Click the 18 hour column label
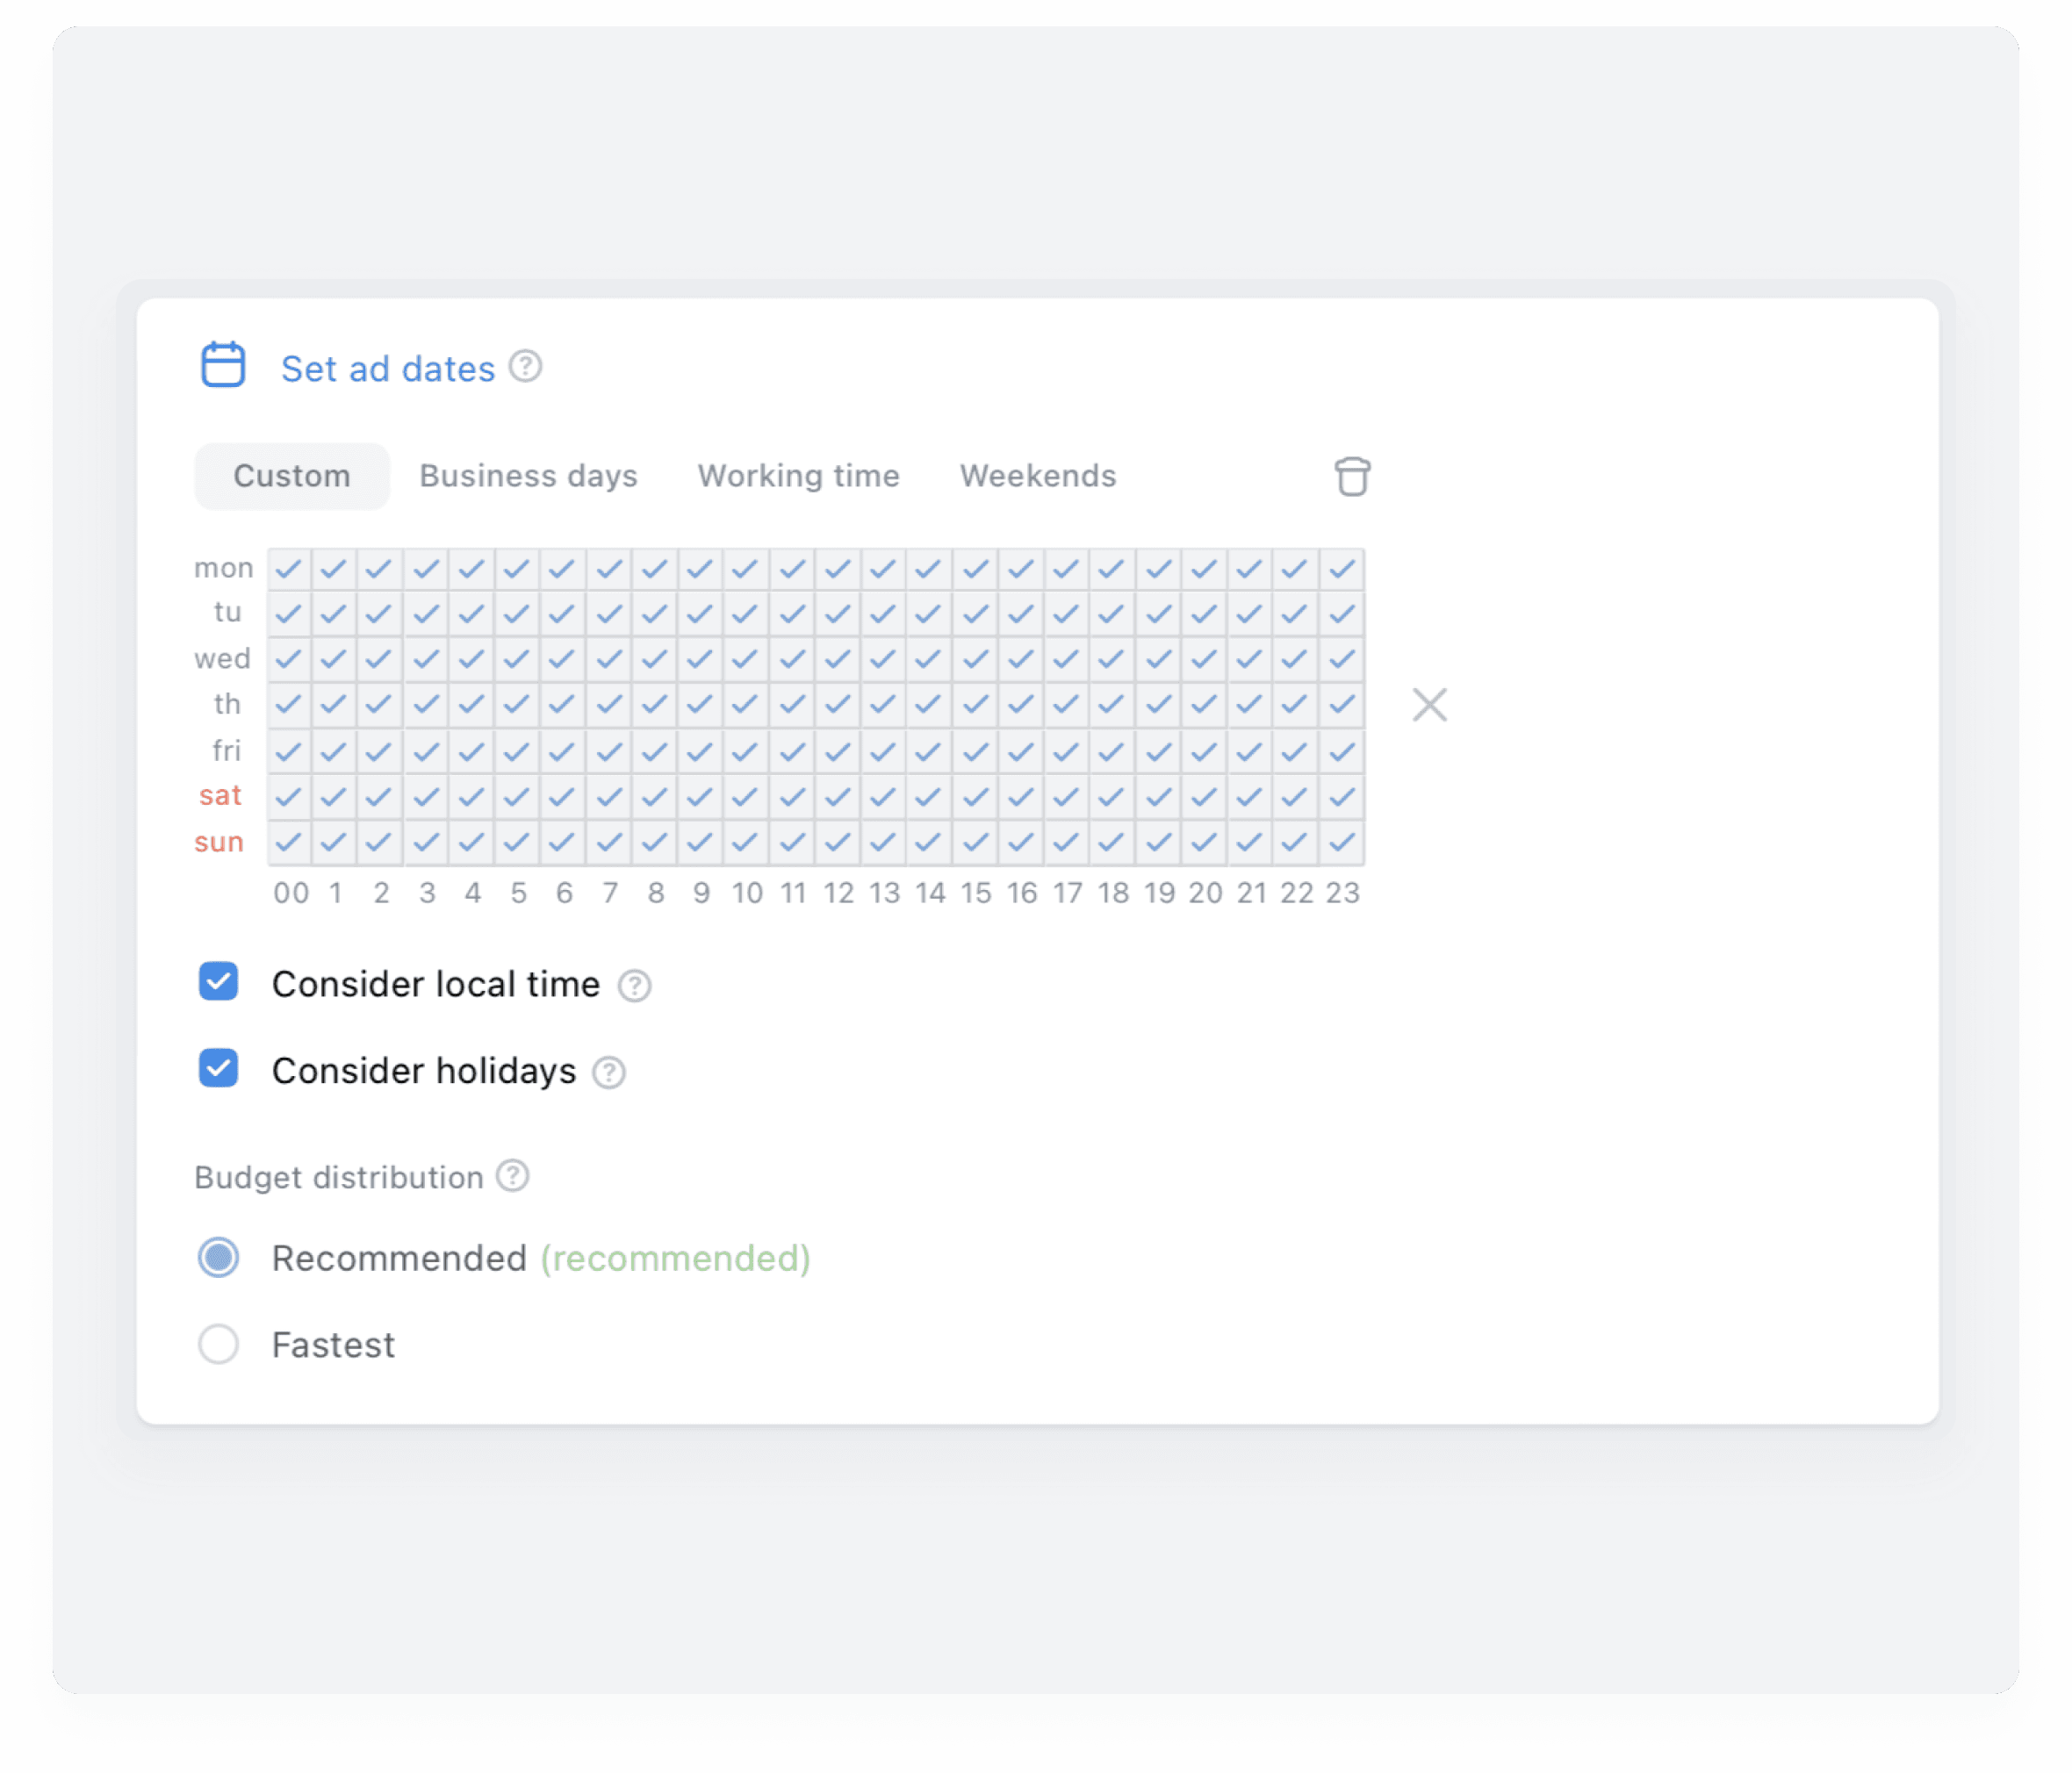Image resolution: width=2072 pixels, height=1773 pixels. [x=1113, y=893]
